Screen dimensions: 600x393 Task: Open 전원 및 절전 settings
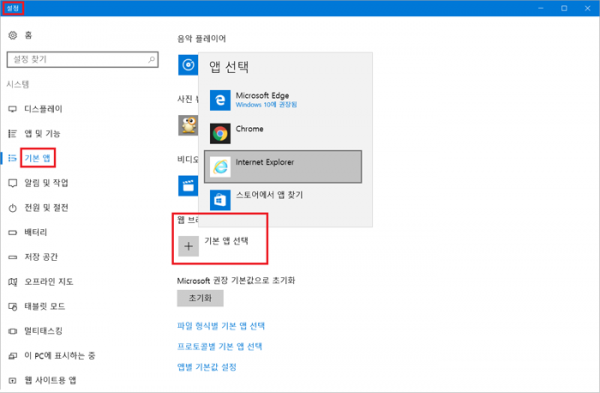(46, 208)
